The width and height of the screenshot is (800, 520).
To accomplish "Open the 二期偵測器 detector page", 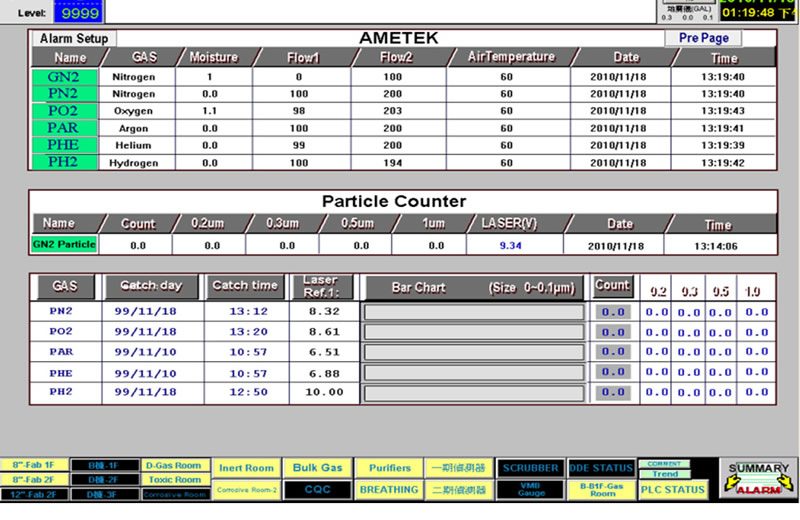I will [x=459, y=489].
